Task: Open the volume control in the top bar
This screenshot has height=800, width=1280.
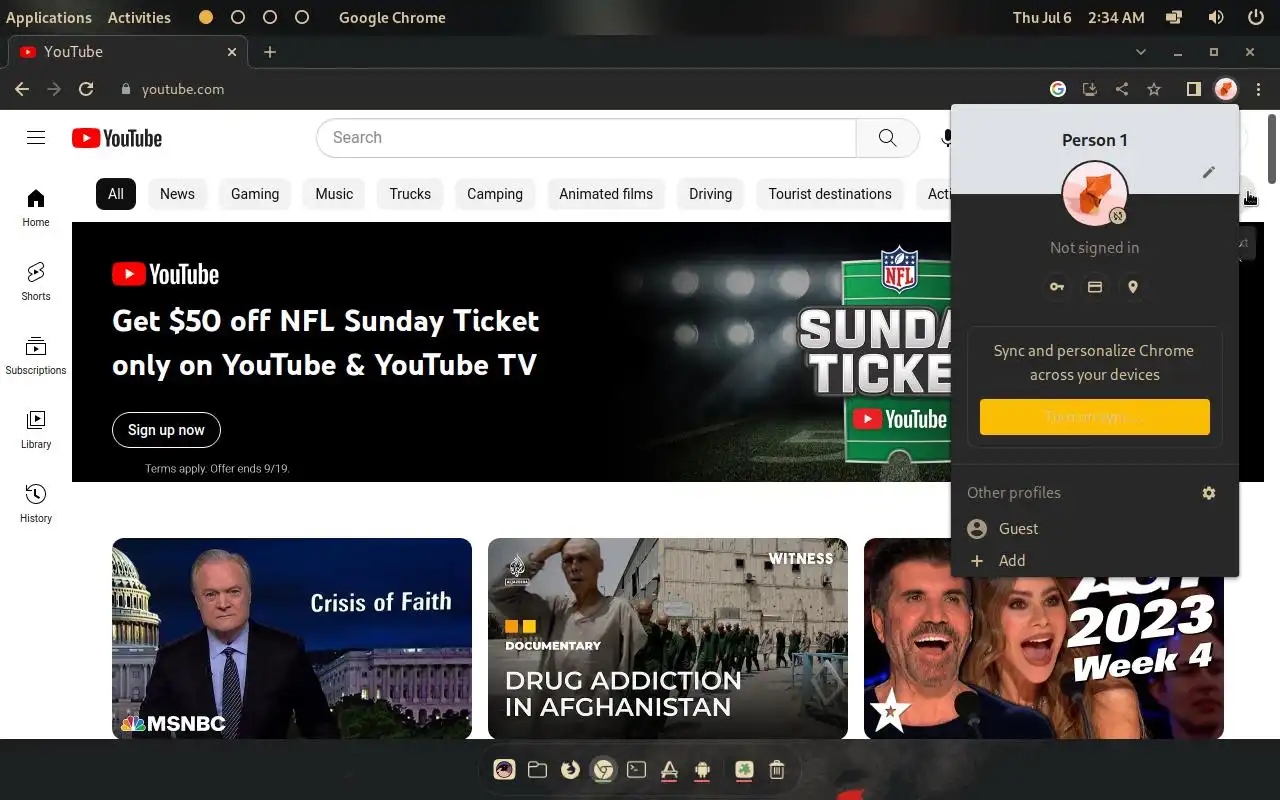Action: [x=1216, y=17]
